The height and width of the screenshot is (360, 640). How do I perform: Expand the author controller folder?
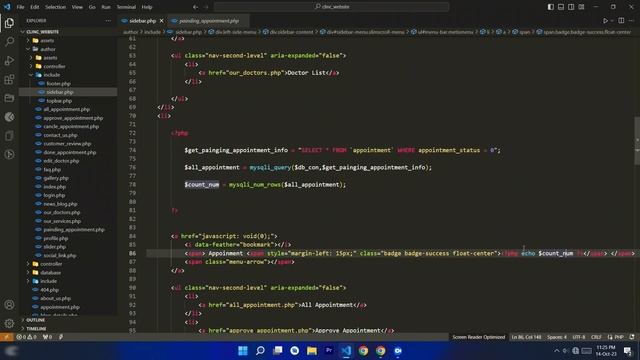pyautogui.click(x=54, y=66)
